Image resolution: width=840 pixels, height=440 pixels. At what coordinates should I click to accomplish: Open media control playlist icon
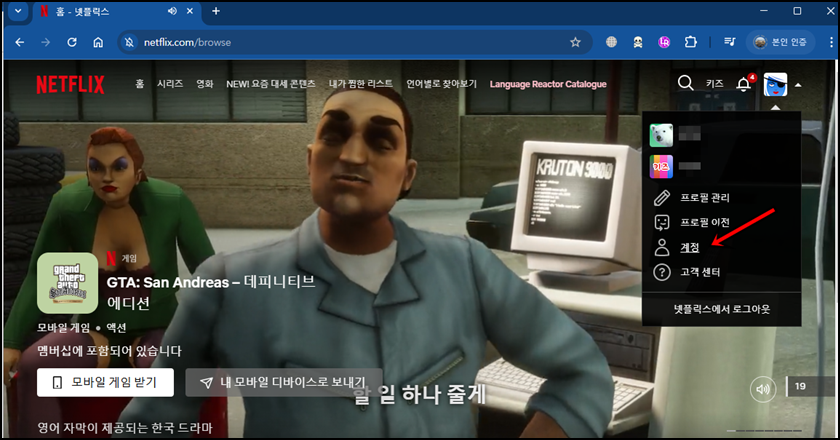730,42
